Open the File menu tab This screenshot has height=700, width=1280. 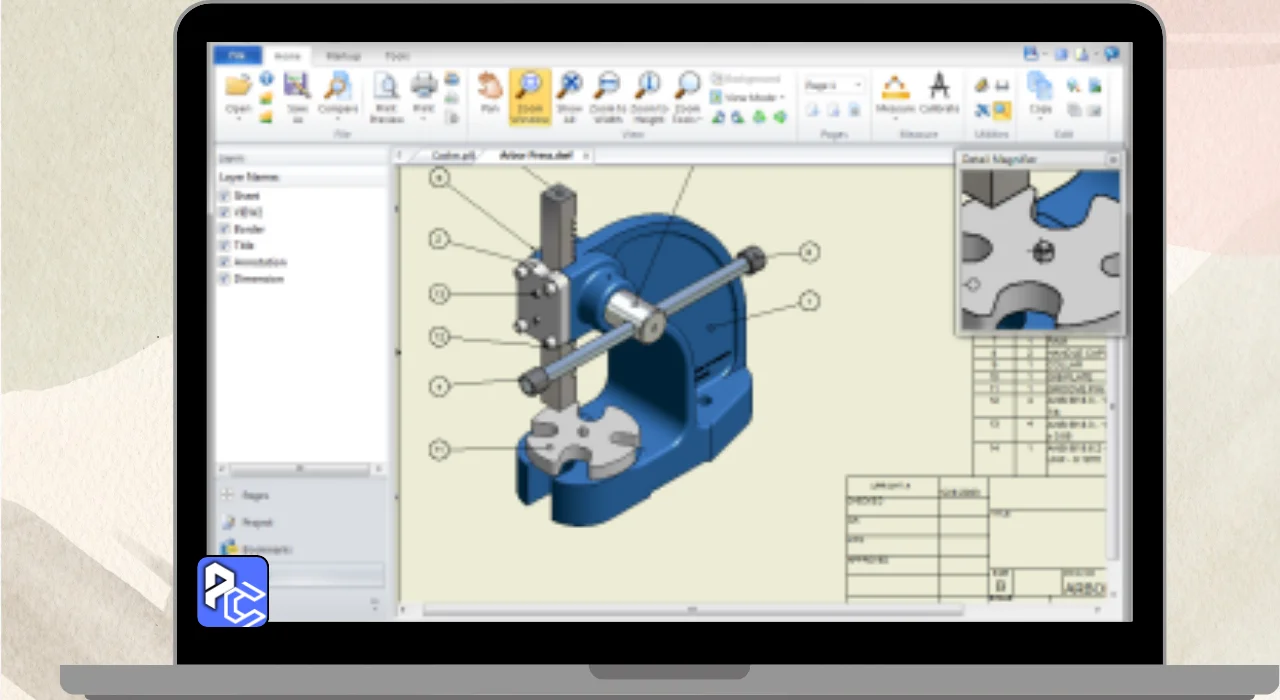[237, 56]
